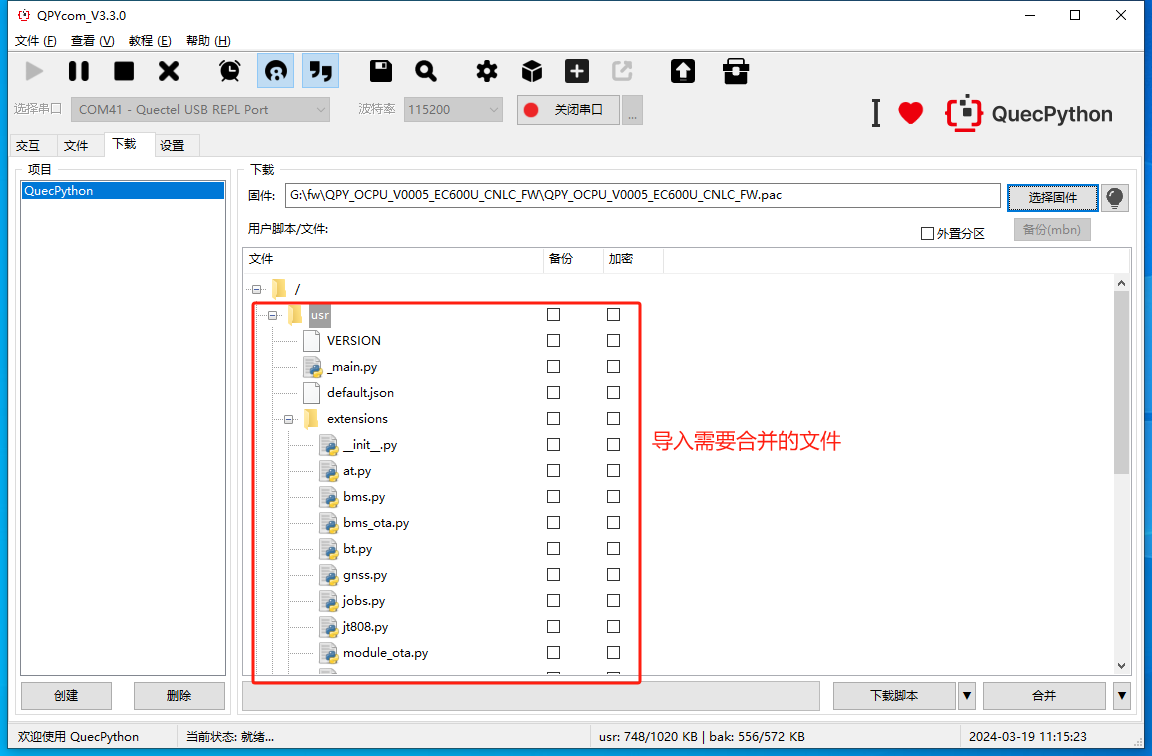The width and height of the screenshot is (1152, 756).
Task: Click the 3D cube package icon
Action: point(532,71)
